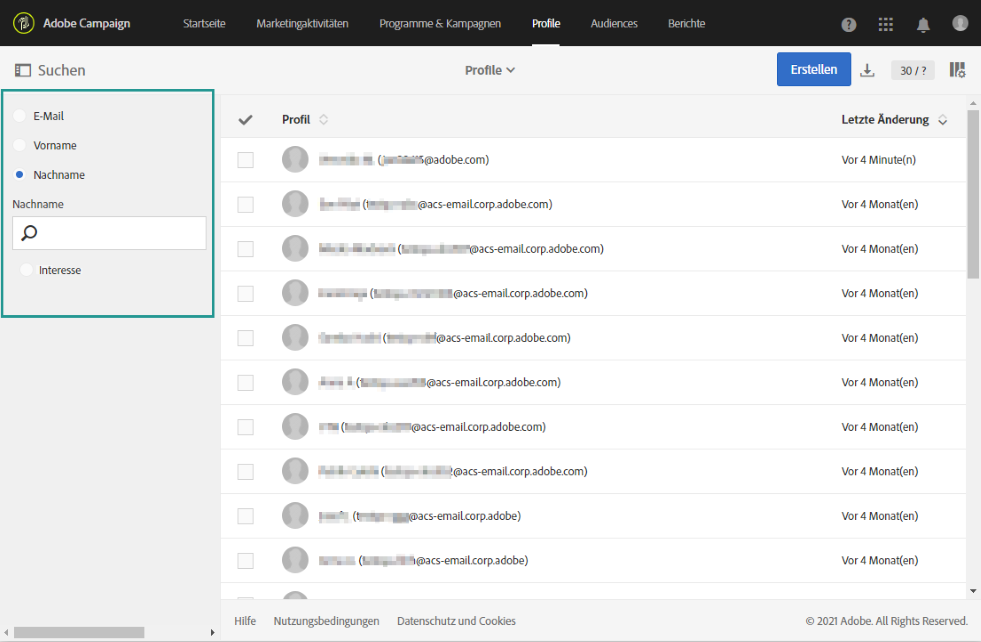Switch to the Profile navigation tab
This screenshot has height=642, width=981.
pos(546,23)
